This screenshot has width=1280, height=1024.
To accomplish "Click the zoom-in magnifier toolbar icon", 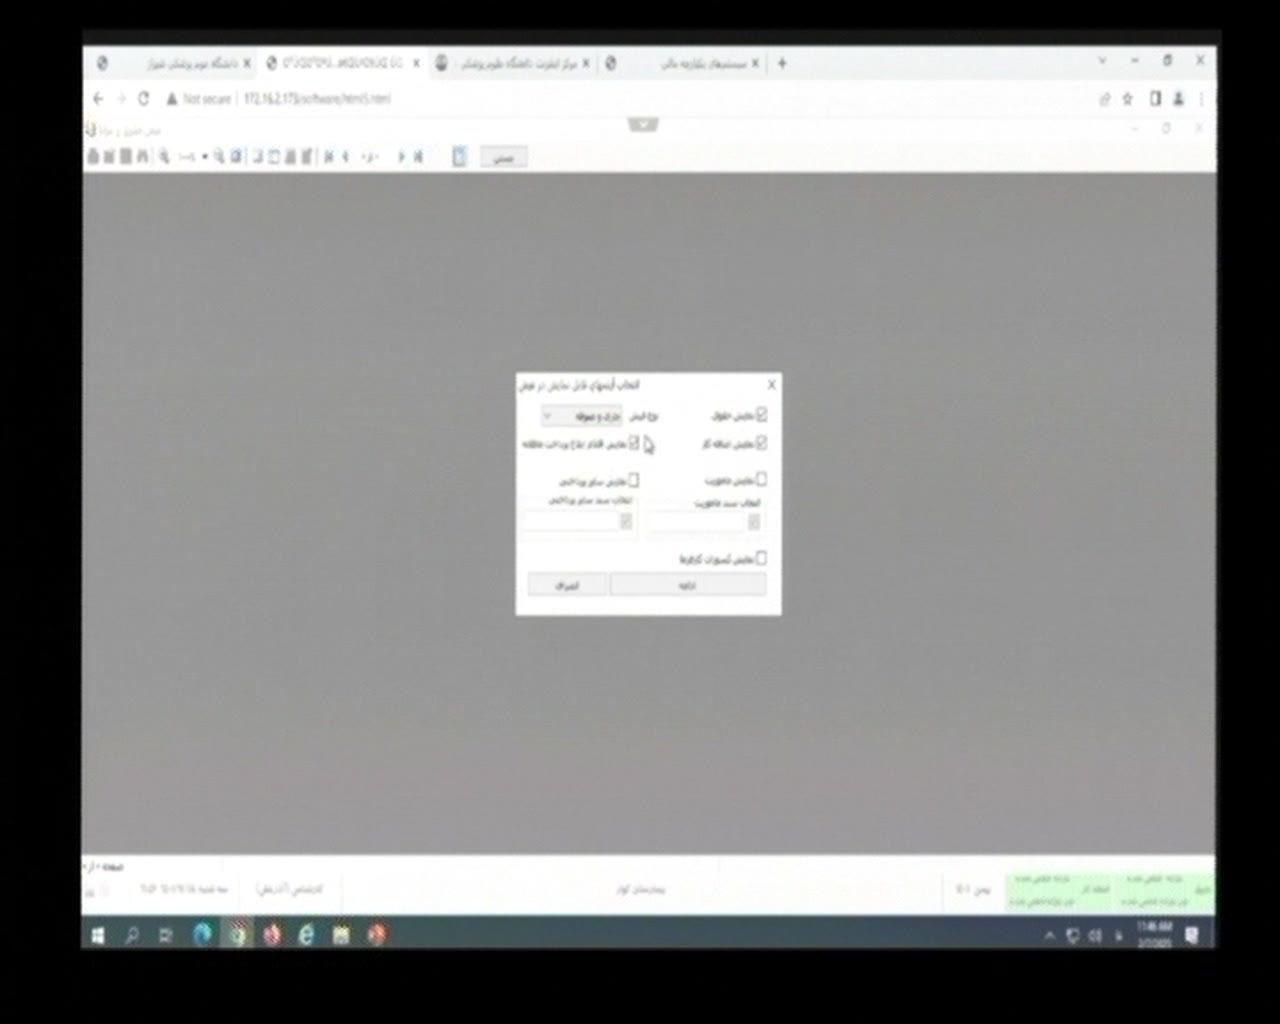I will (x=219, y=157).
